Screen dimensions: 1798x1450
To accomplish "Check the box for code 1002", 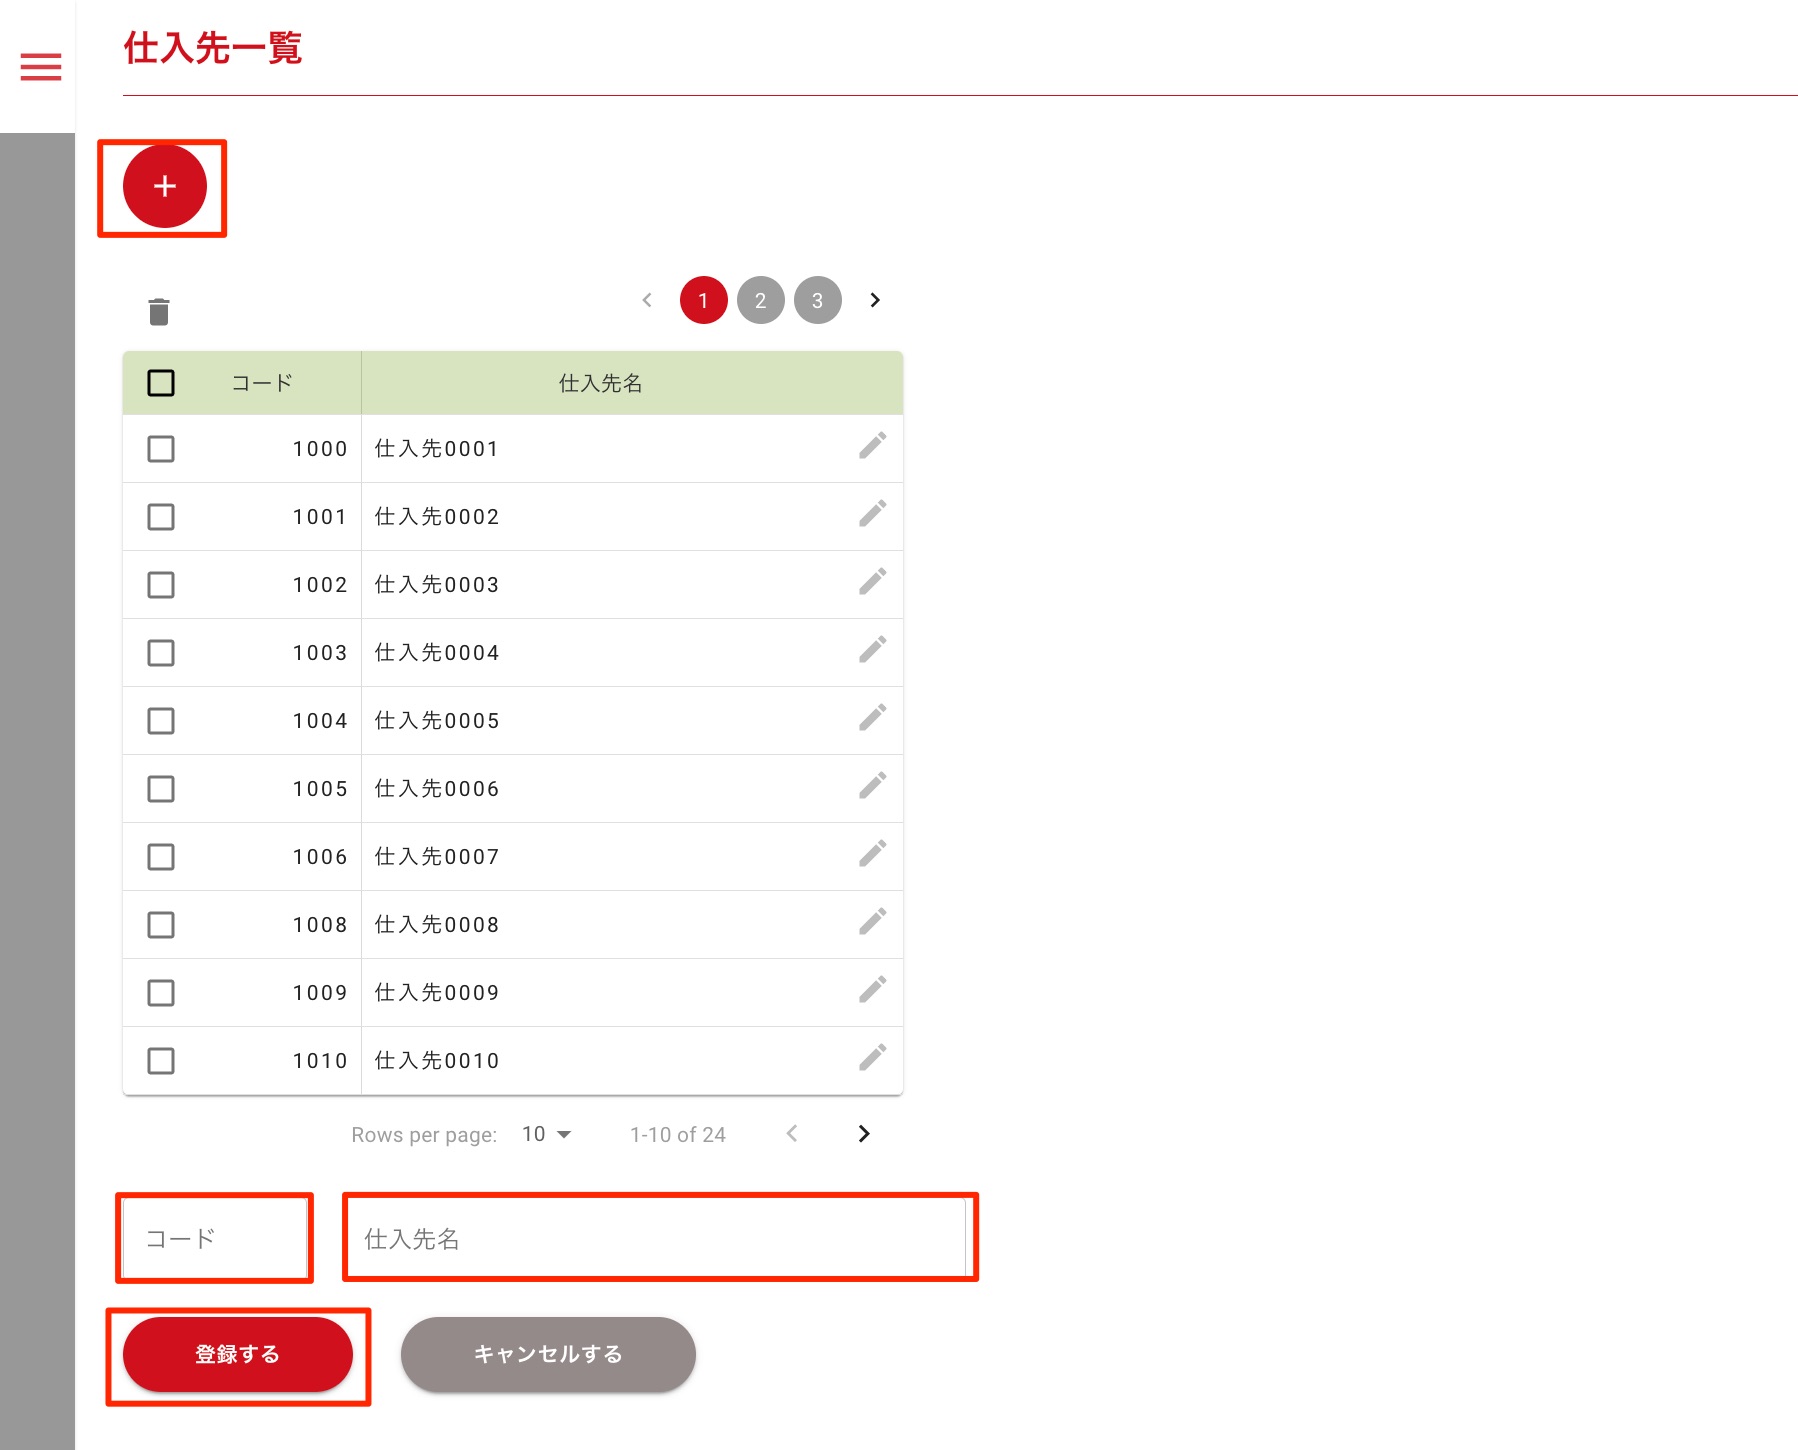I will tap(161, 585).
